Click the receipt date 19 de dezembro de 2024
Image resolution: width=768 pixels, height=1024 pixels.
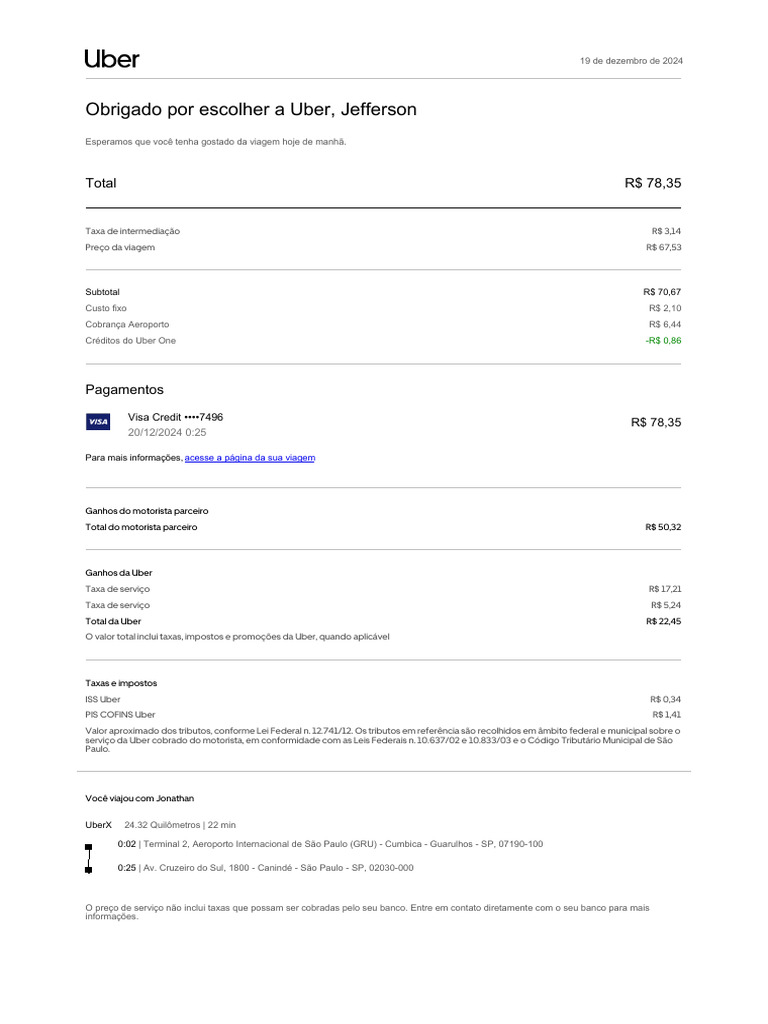(x=632, y=61)
